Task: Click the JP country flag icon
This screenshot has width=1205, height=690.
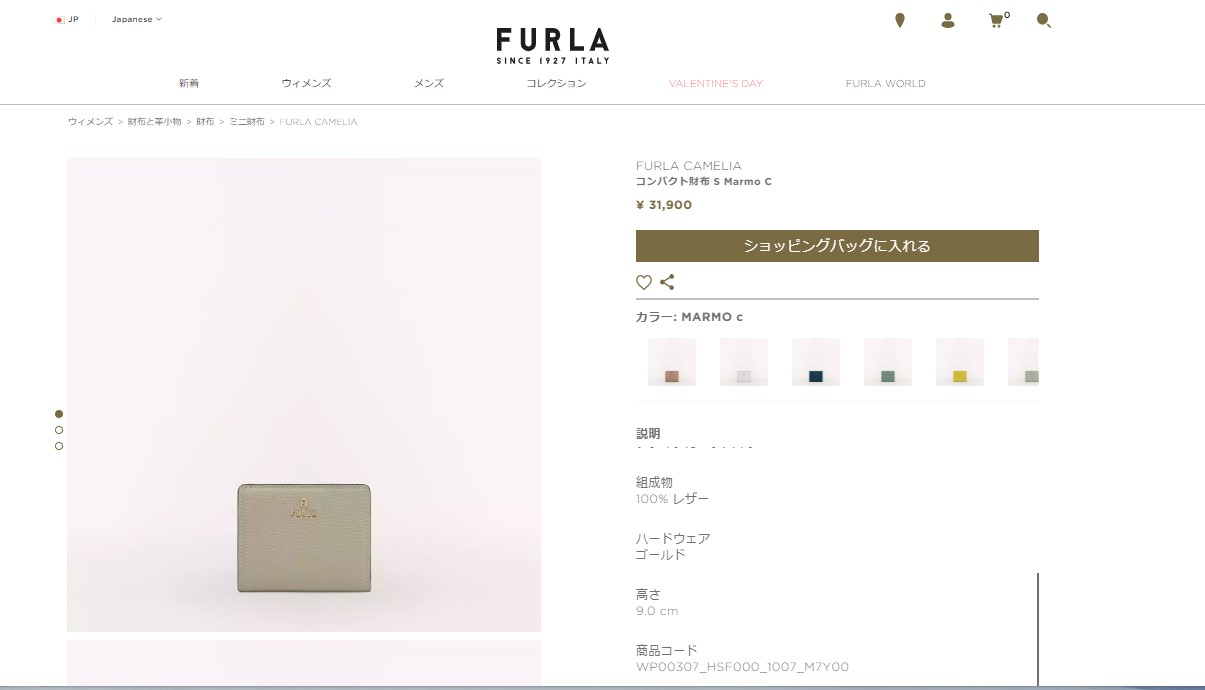Action: (60, 19)
